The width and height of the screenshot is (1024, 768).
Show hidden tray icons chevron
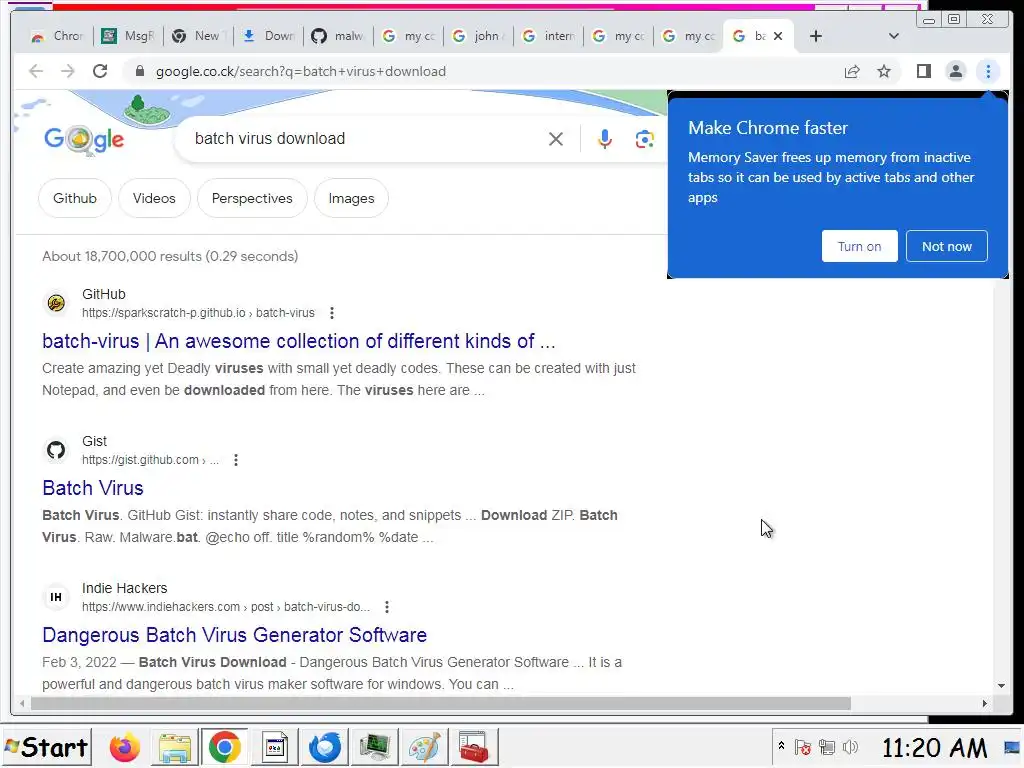[x=781, y=746]
